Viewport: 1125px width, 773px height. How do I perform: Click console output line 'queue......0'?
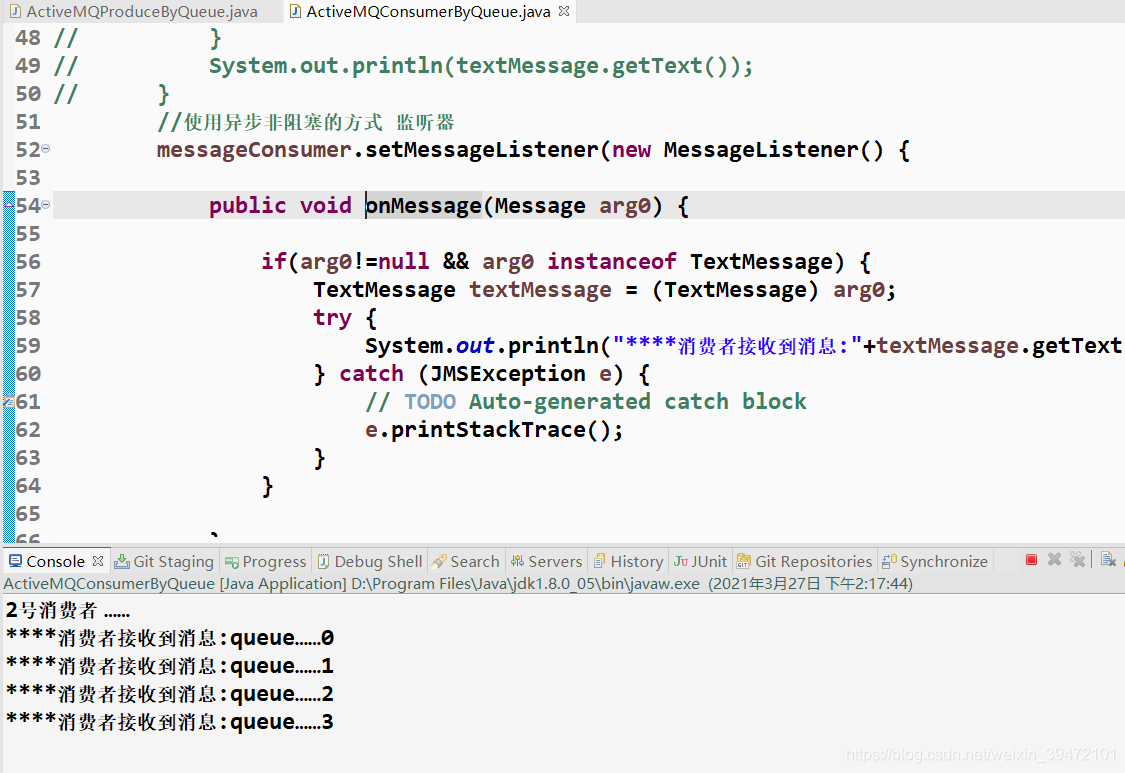click(x=169, y=638)
